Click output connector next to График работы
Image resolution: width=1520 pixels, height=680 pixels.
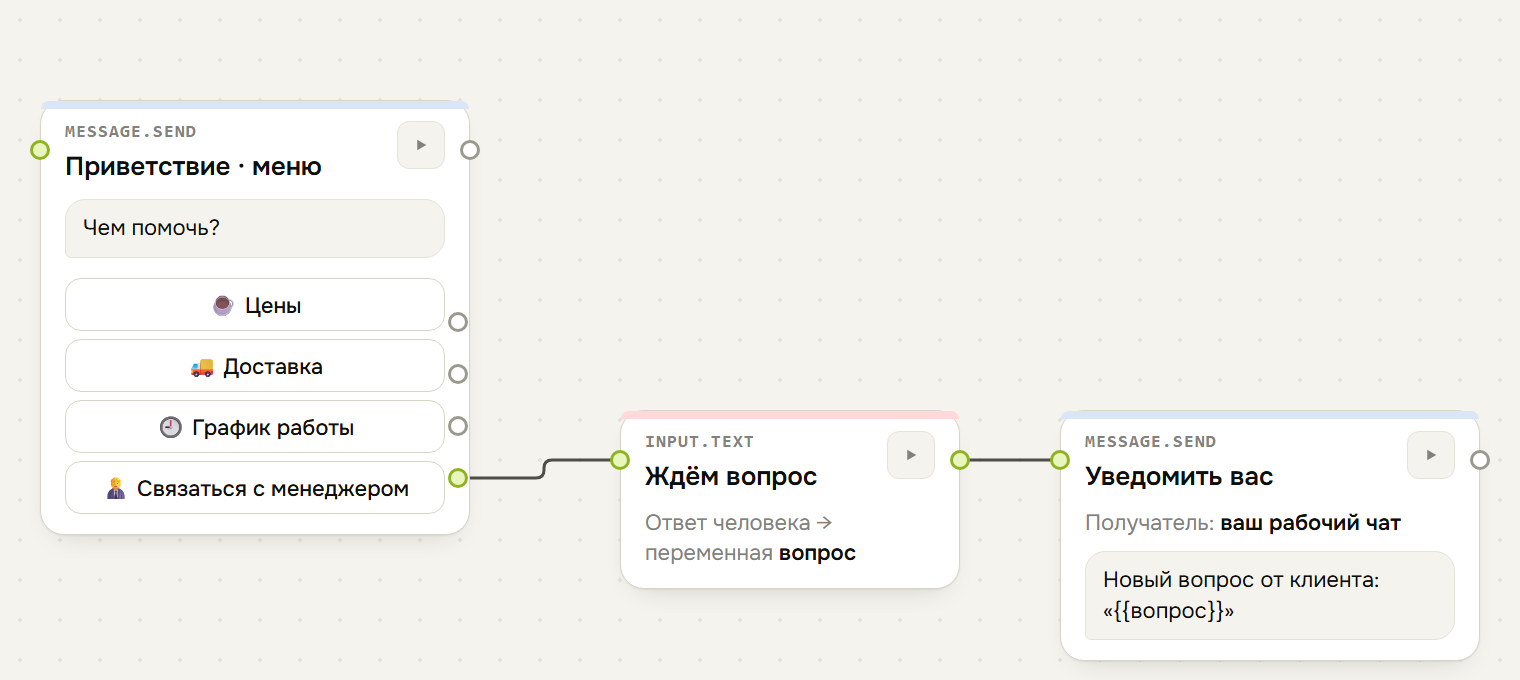click(x=458, y=426)
